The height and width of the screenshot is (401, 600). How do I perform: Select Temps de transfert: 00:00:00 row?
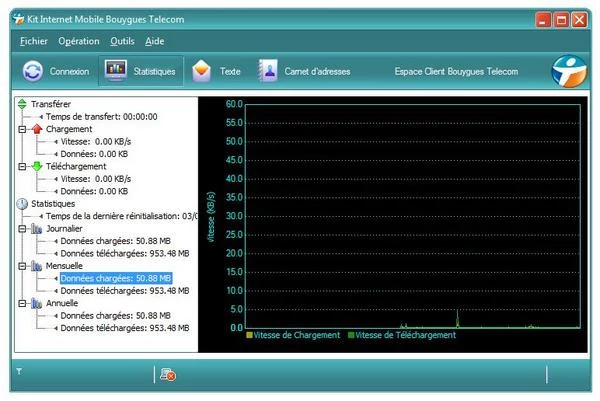click(101, 116)
